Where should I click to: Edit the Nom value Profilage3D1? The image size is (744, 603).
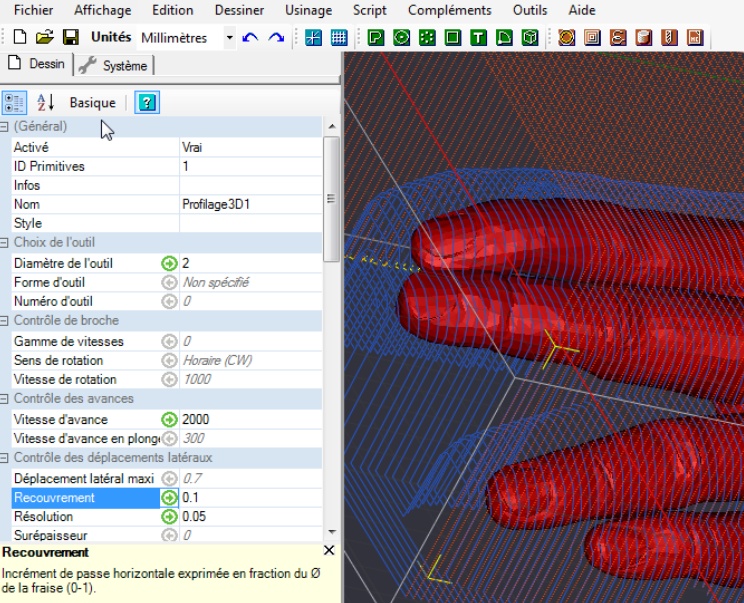point(251,204)
